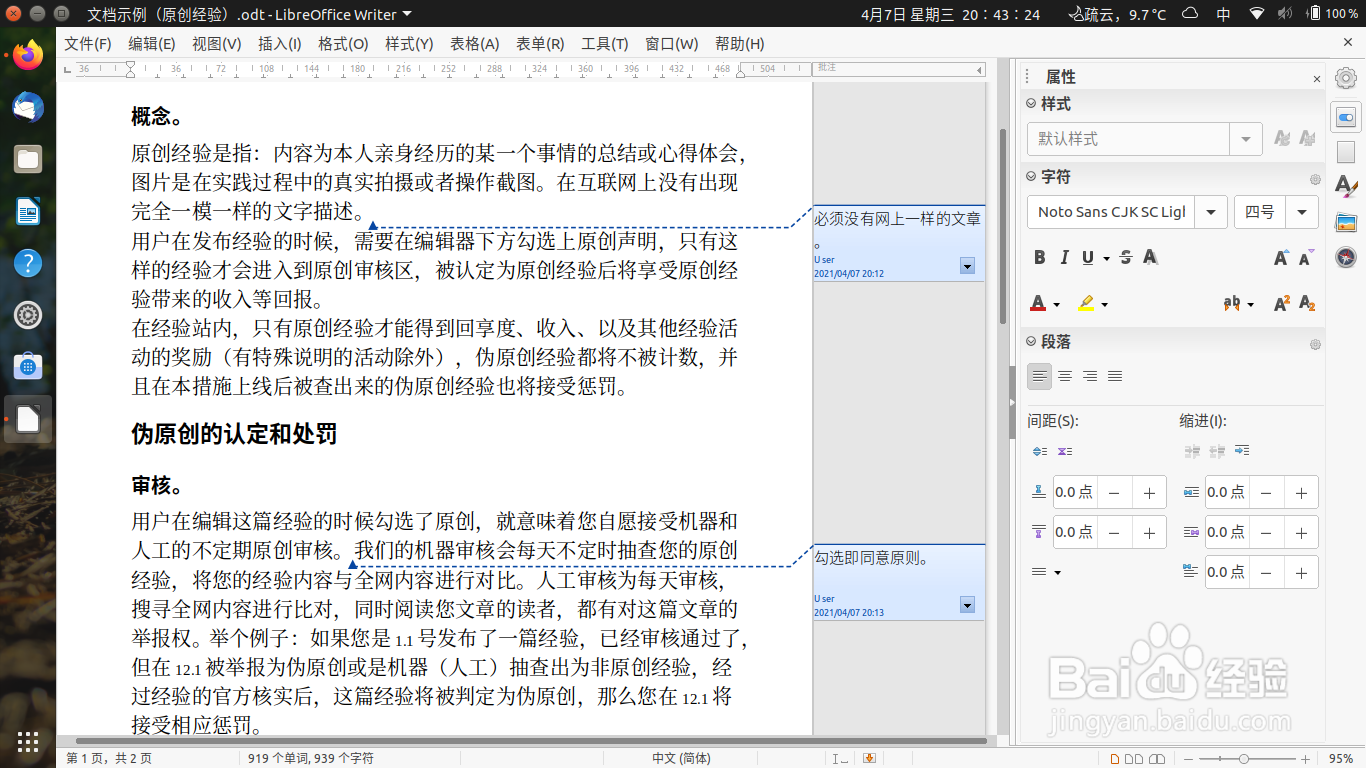Open the paragraph style dropdown showing 默认样式

click(x=1244, y=139)
